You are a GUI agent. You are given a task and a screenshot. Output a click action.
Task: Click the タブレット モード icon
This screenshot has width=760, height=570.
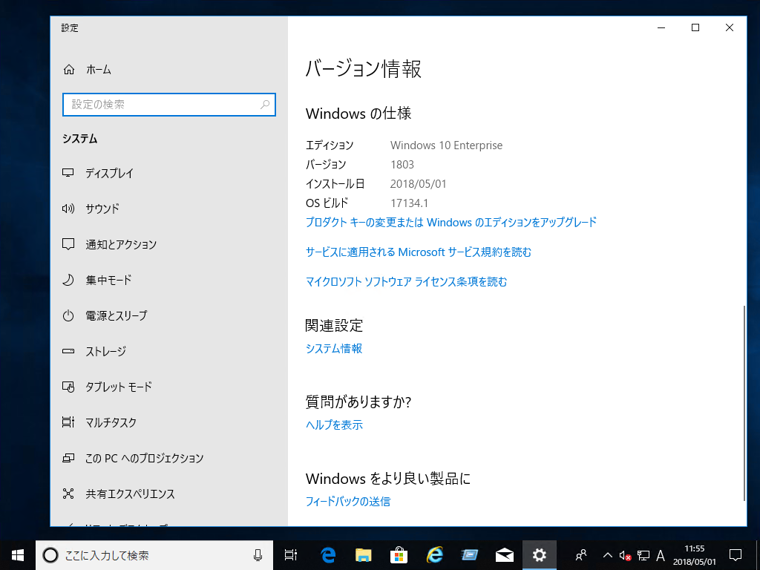click(68, 387)
